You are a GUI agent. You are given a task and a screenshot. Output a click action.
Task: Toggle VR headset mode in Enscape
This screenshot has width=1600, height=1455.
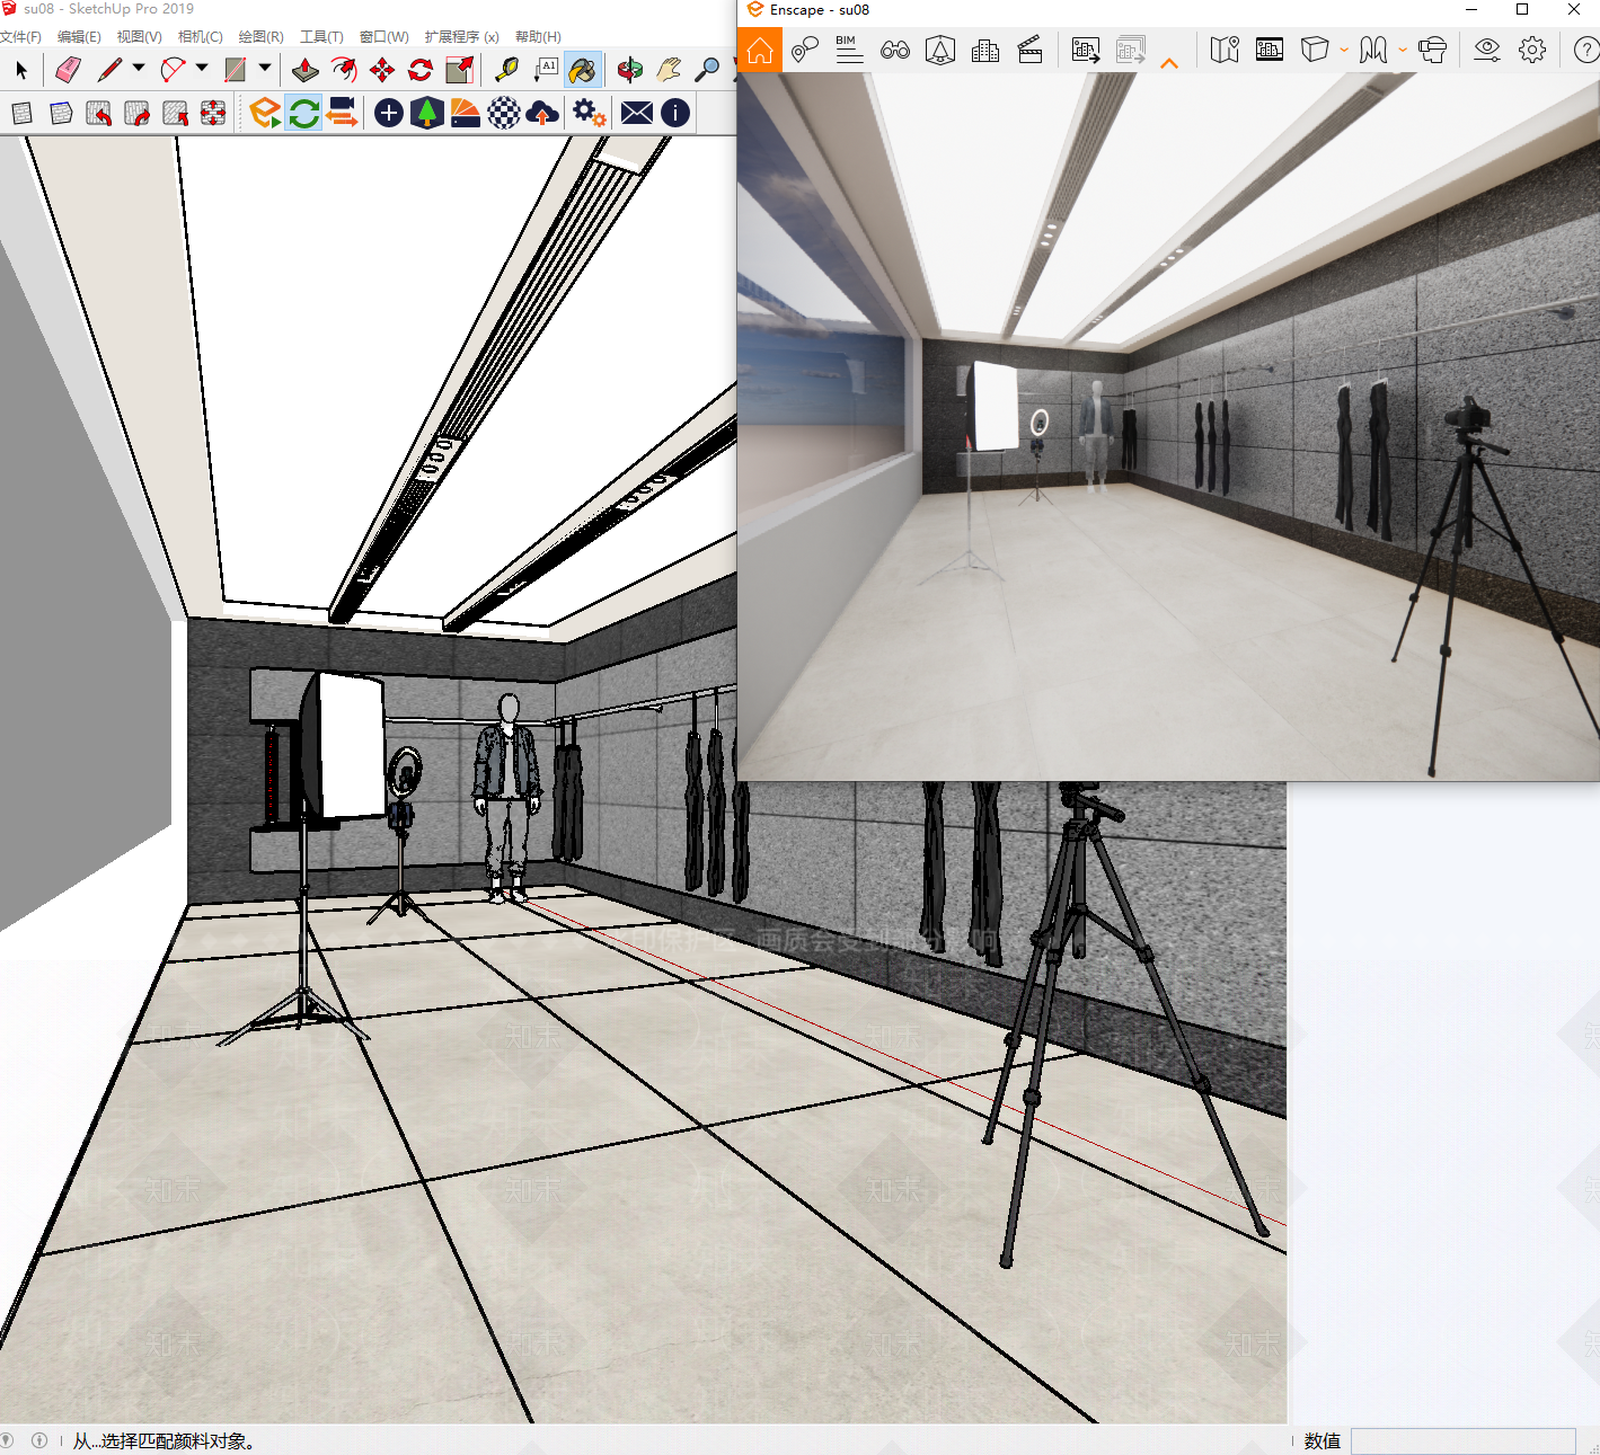[x=1432, y=50]
